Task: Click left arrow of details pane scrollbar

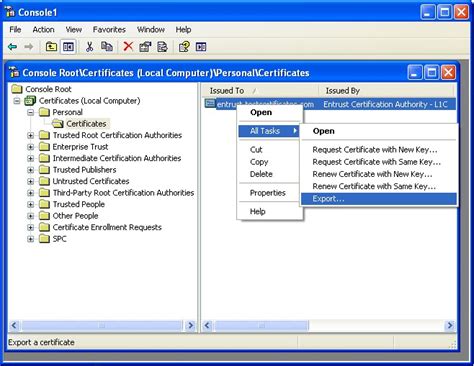Action: click(x=207, y=325)
